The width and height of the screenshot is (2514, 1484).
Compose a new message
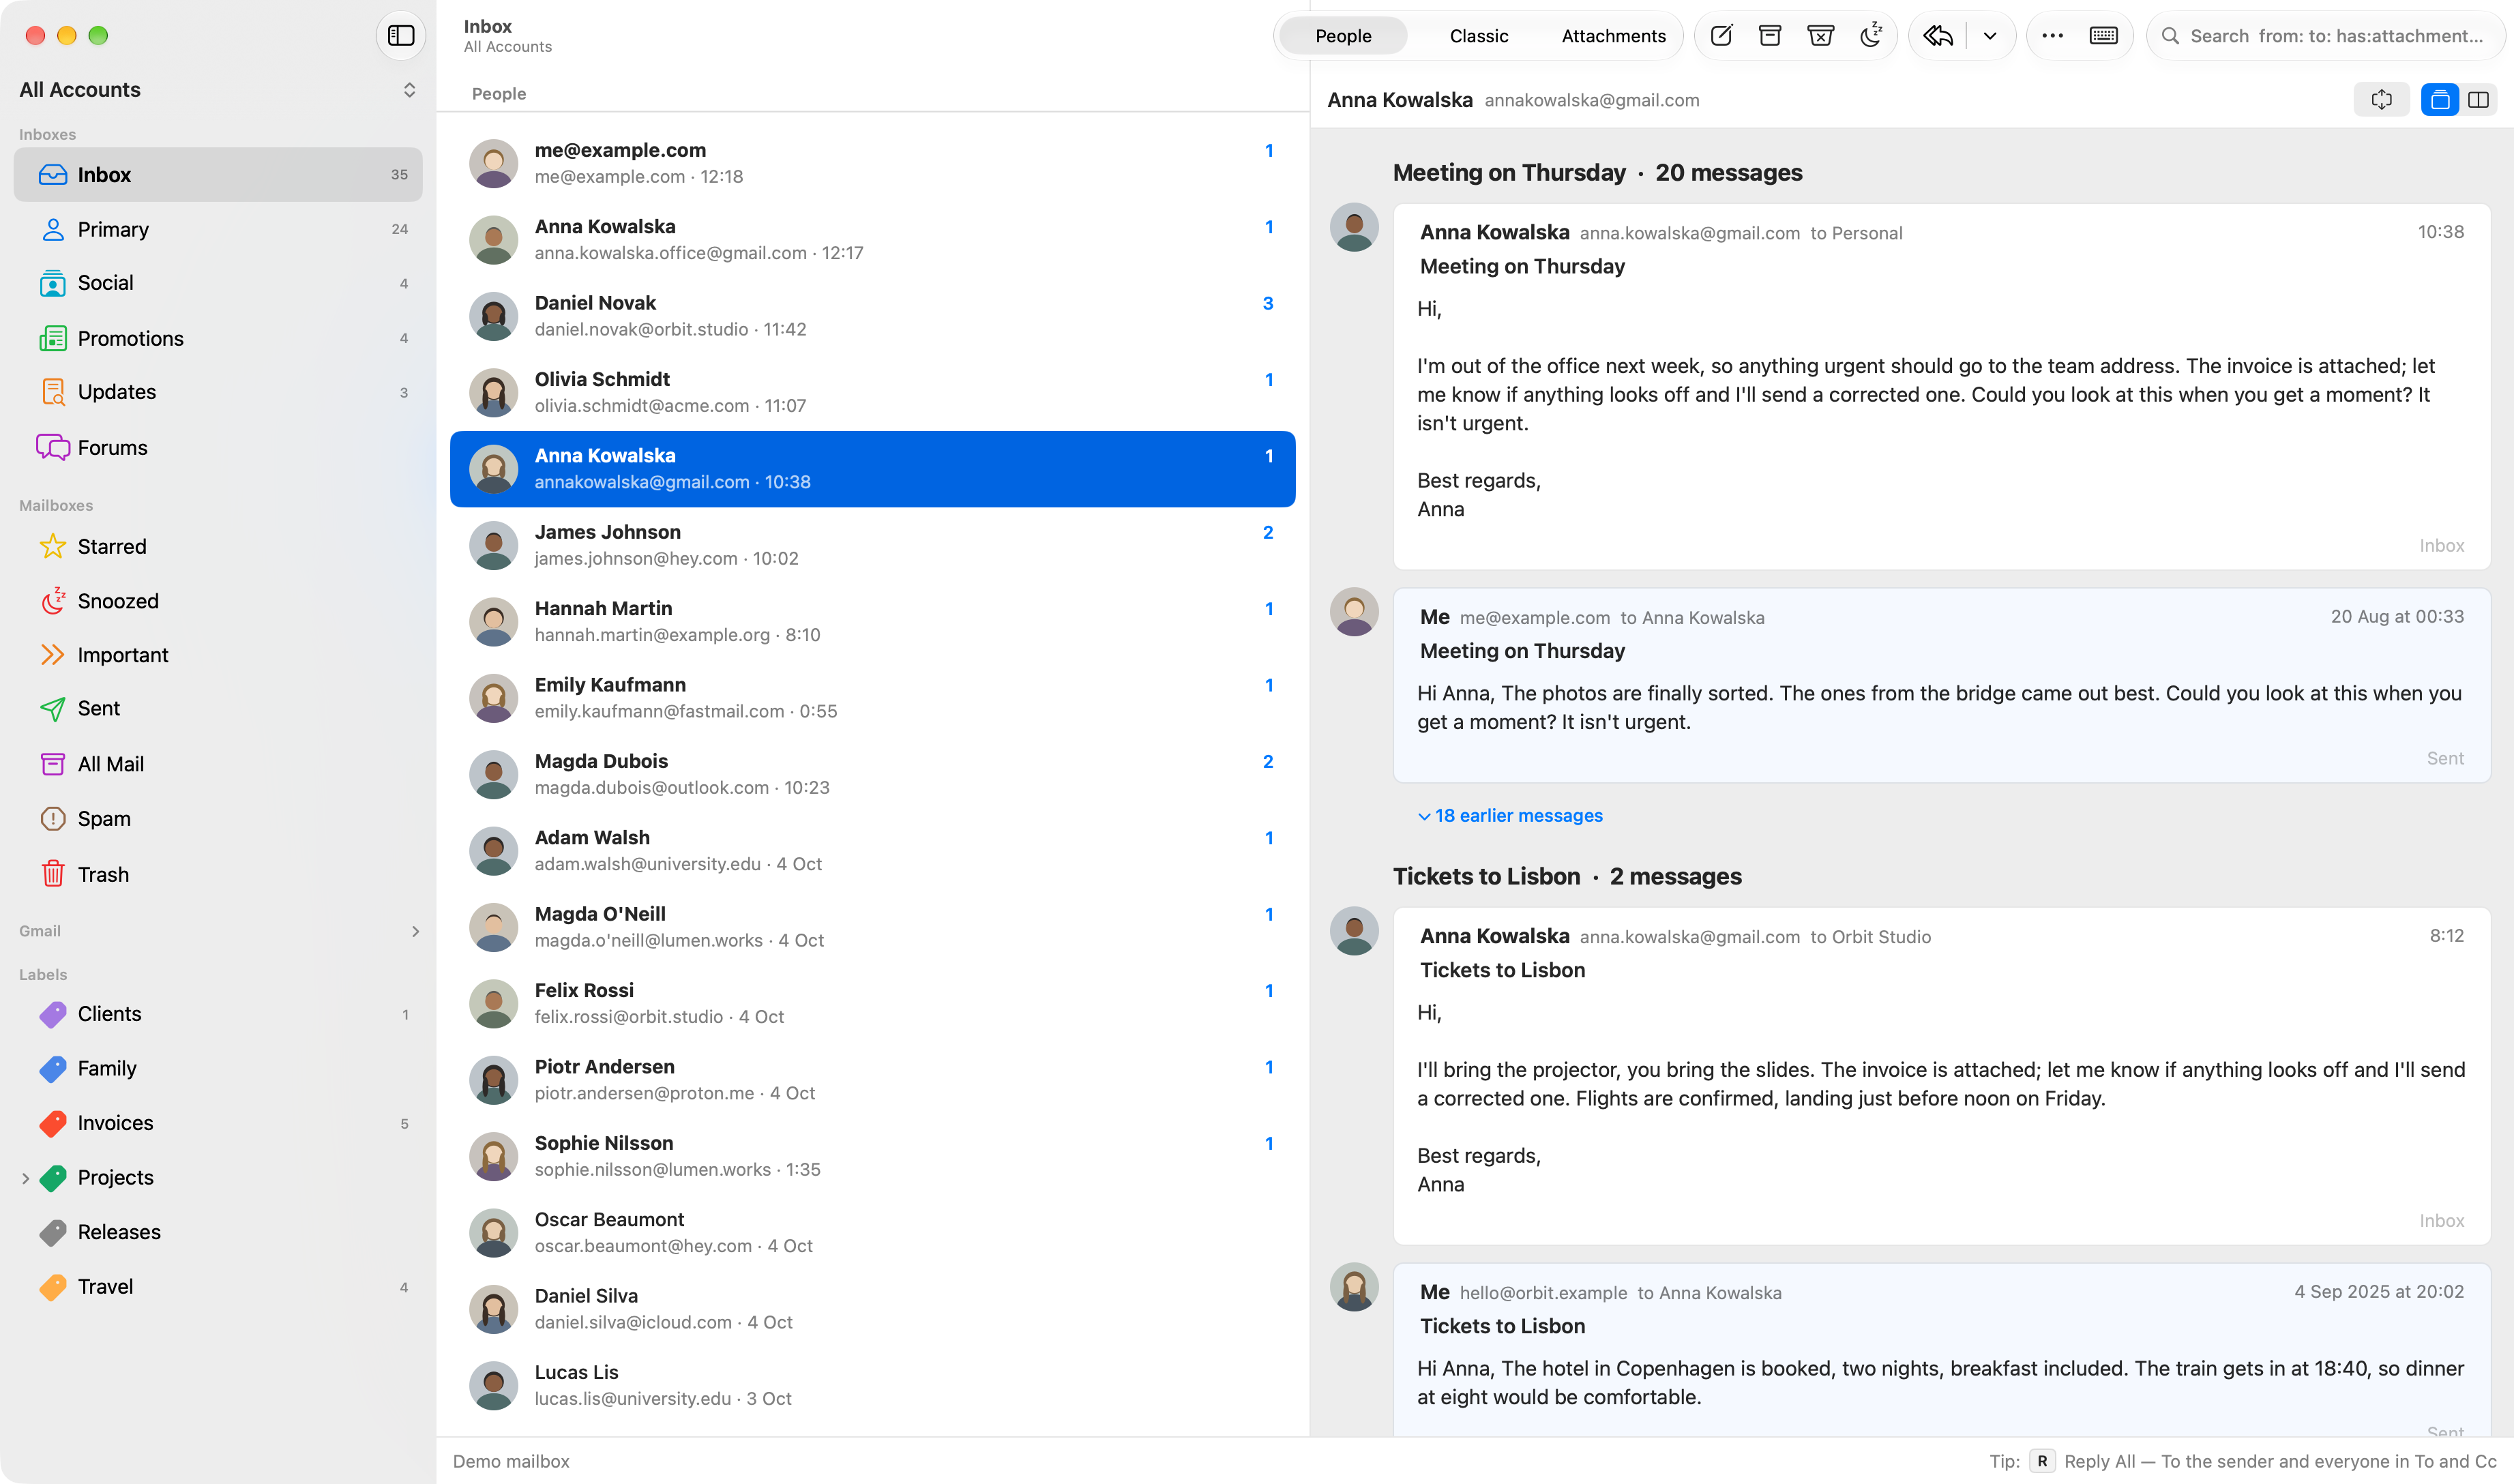coord(1721,36)
